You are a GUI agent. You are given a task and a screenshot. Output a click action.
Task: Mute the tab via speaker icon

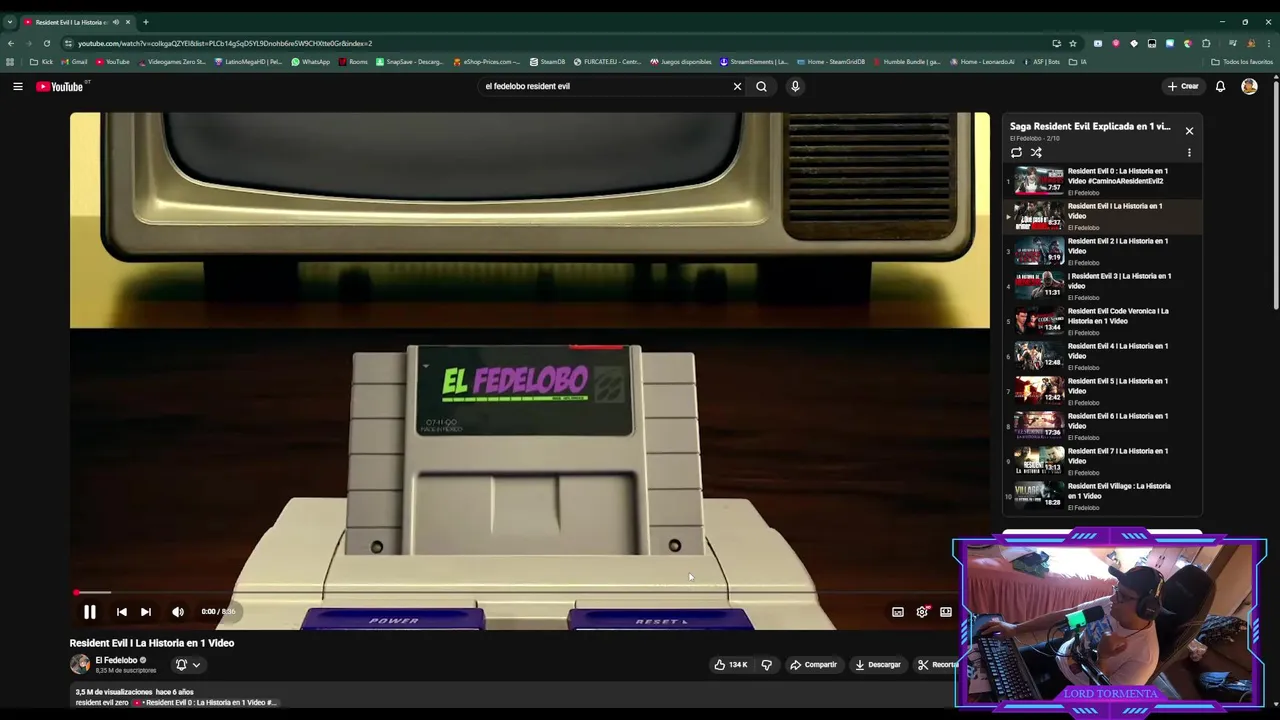[115, 22]
